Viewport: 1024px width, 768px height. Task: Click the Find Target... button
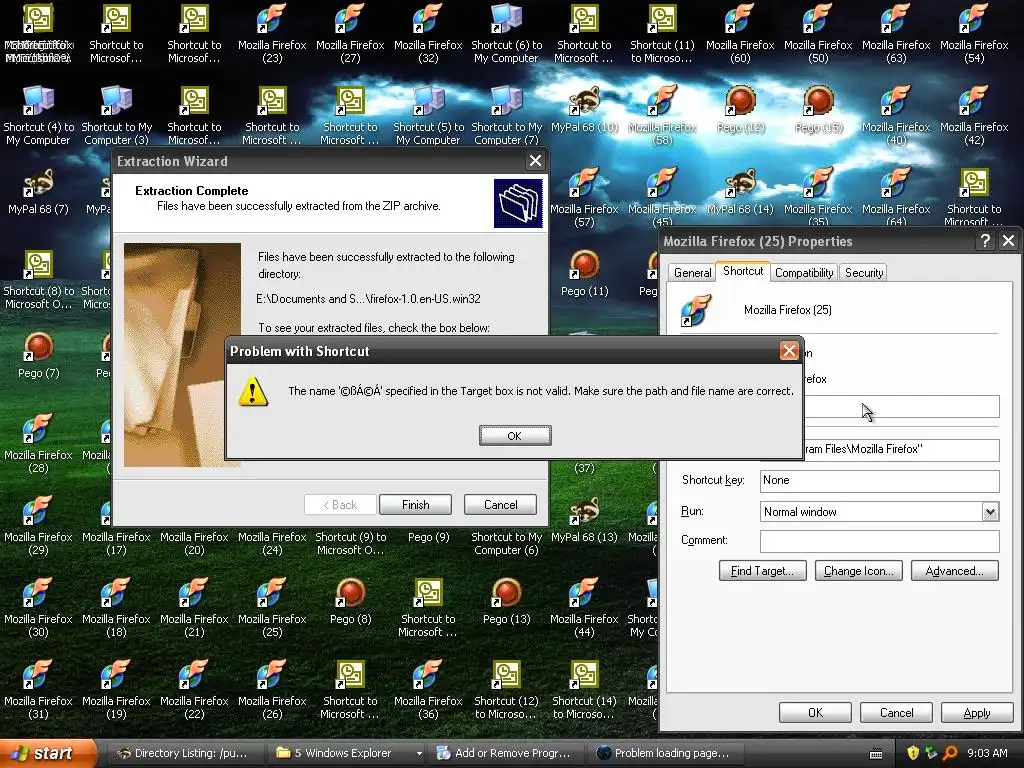762,571
